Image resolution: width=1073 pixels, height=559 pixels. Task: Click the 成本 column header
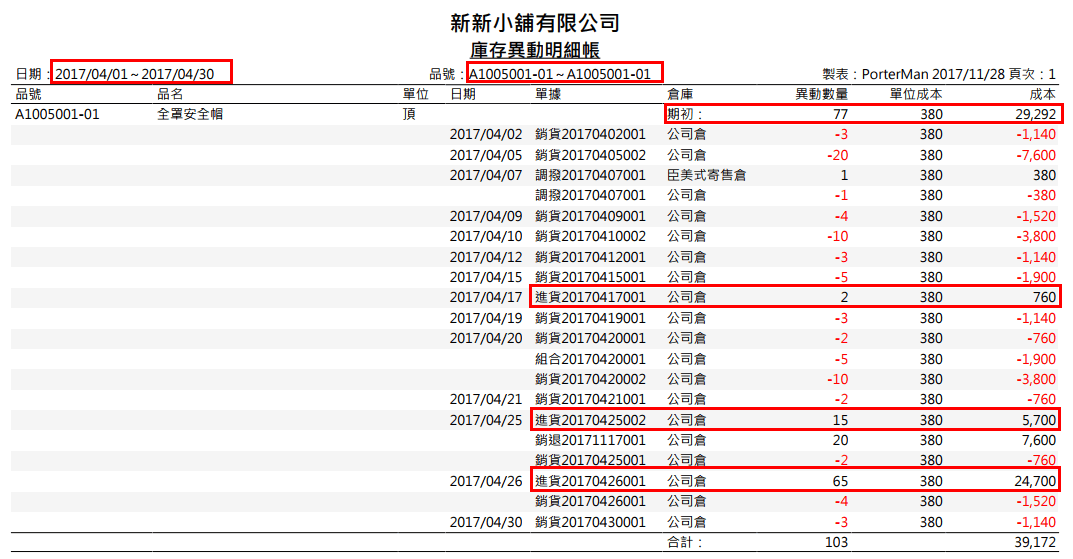coord(1043,94)
